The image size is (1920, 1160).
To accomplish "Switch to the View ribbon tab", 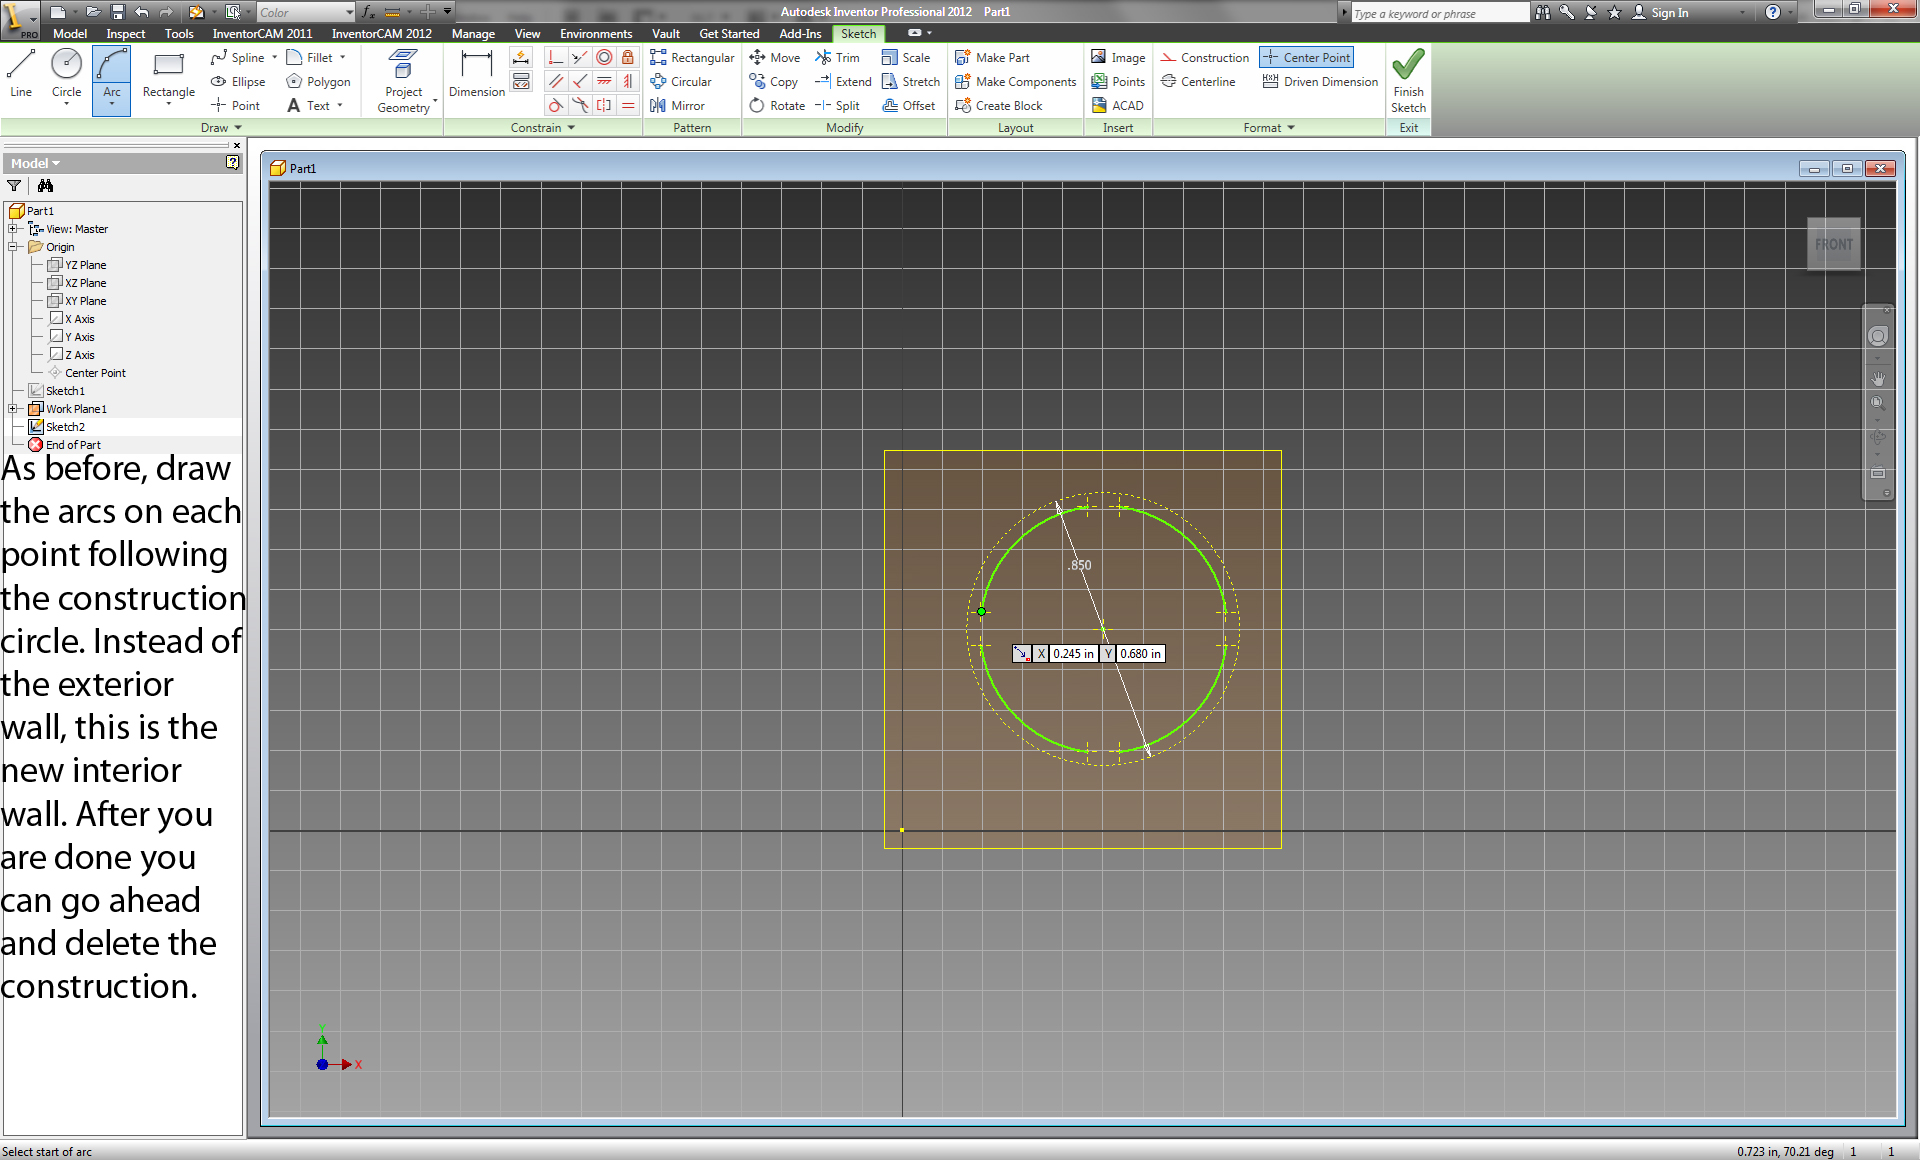I will tap(527, 34).
